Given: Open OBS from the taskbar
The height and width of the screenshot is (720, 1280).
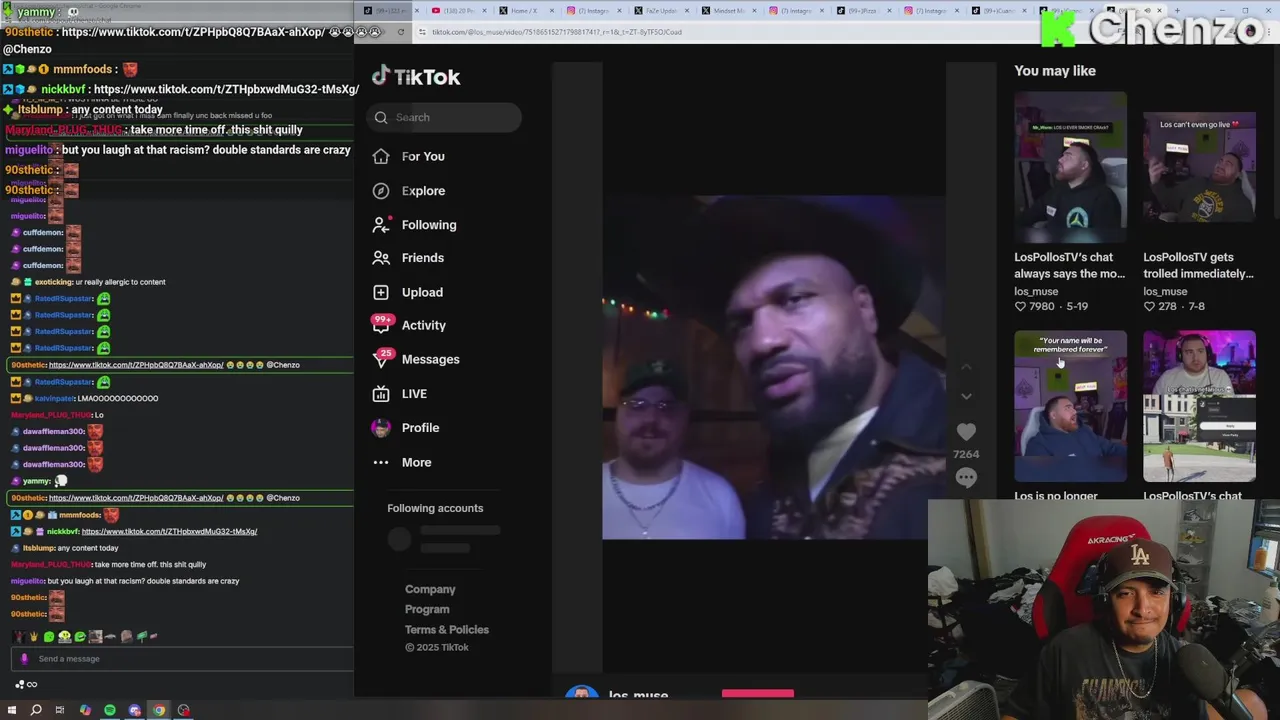Looking at the screenshot, I should point(184,710).
